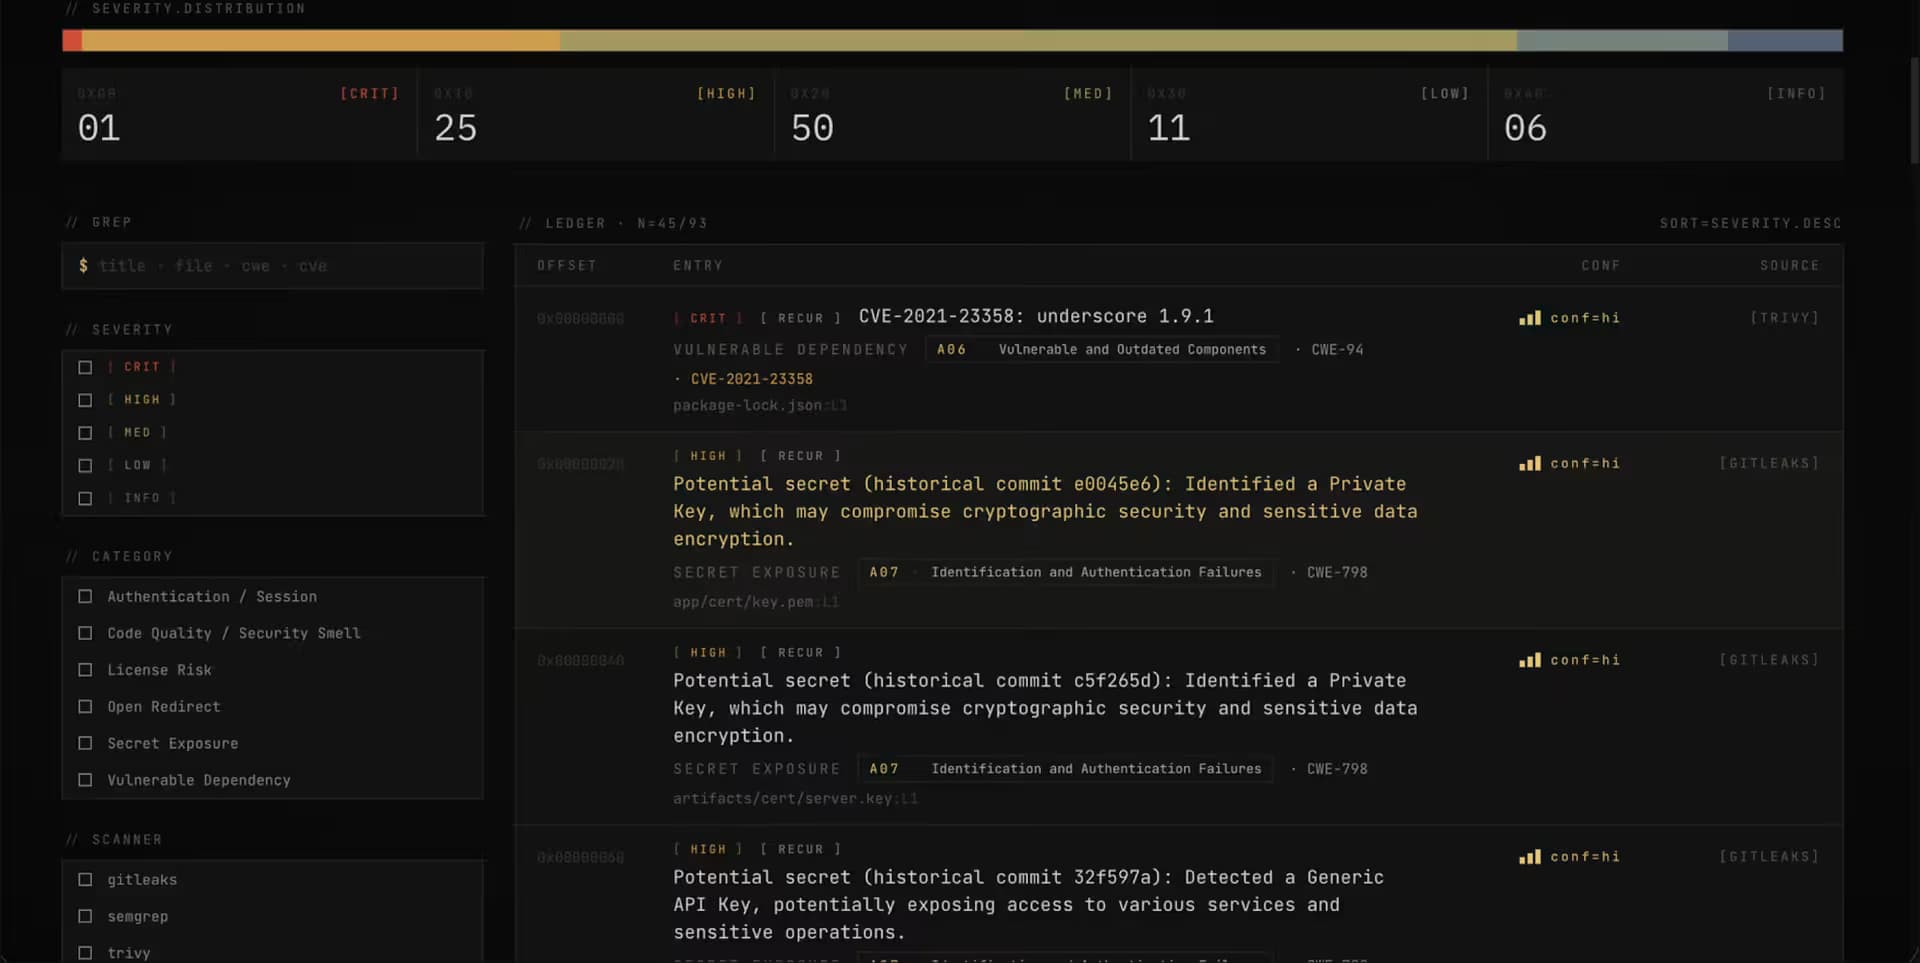
Task: Click the confidence bars icon on the 32f597a row
Action: click(1529, 857)
